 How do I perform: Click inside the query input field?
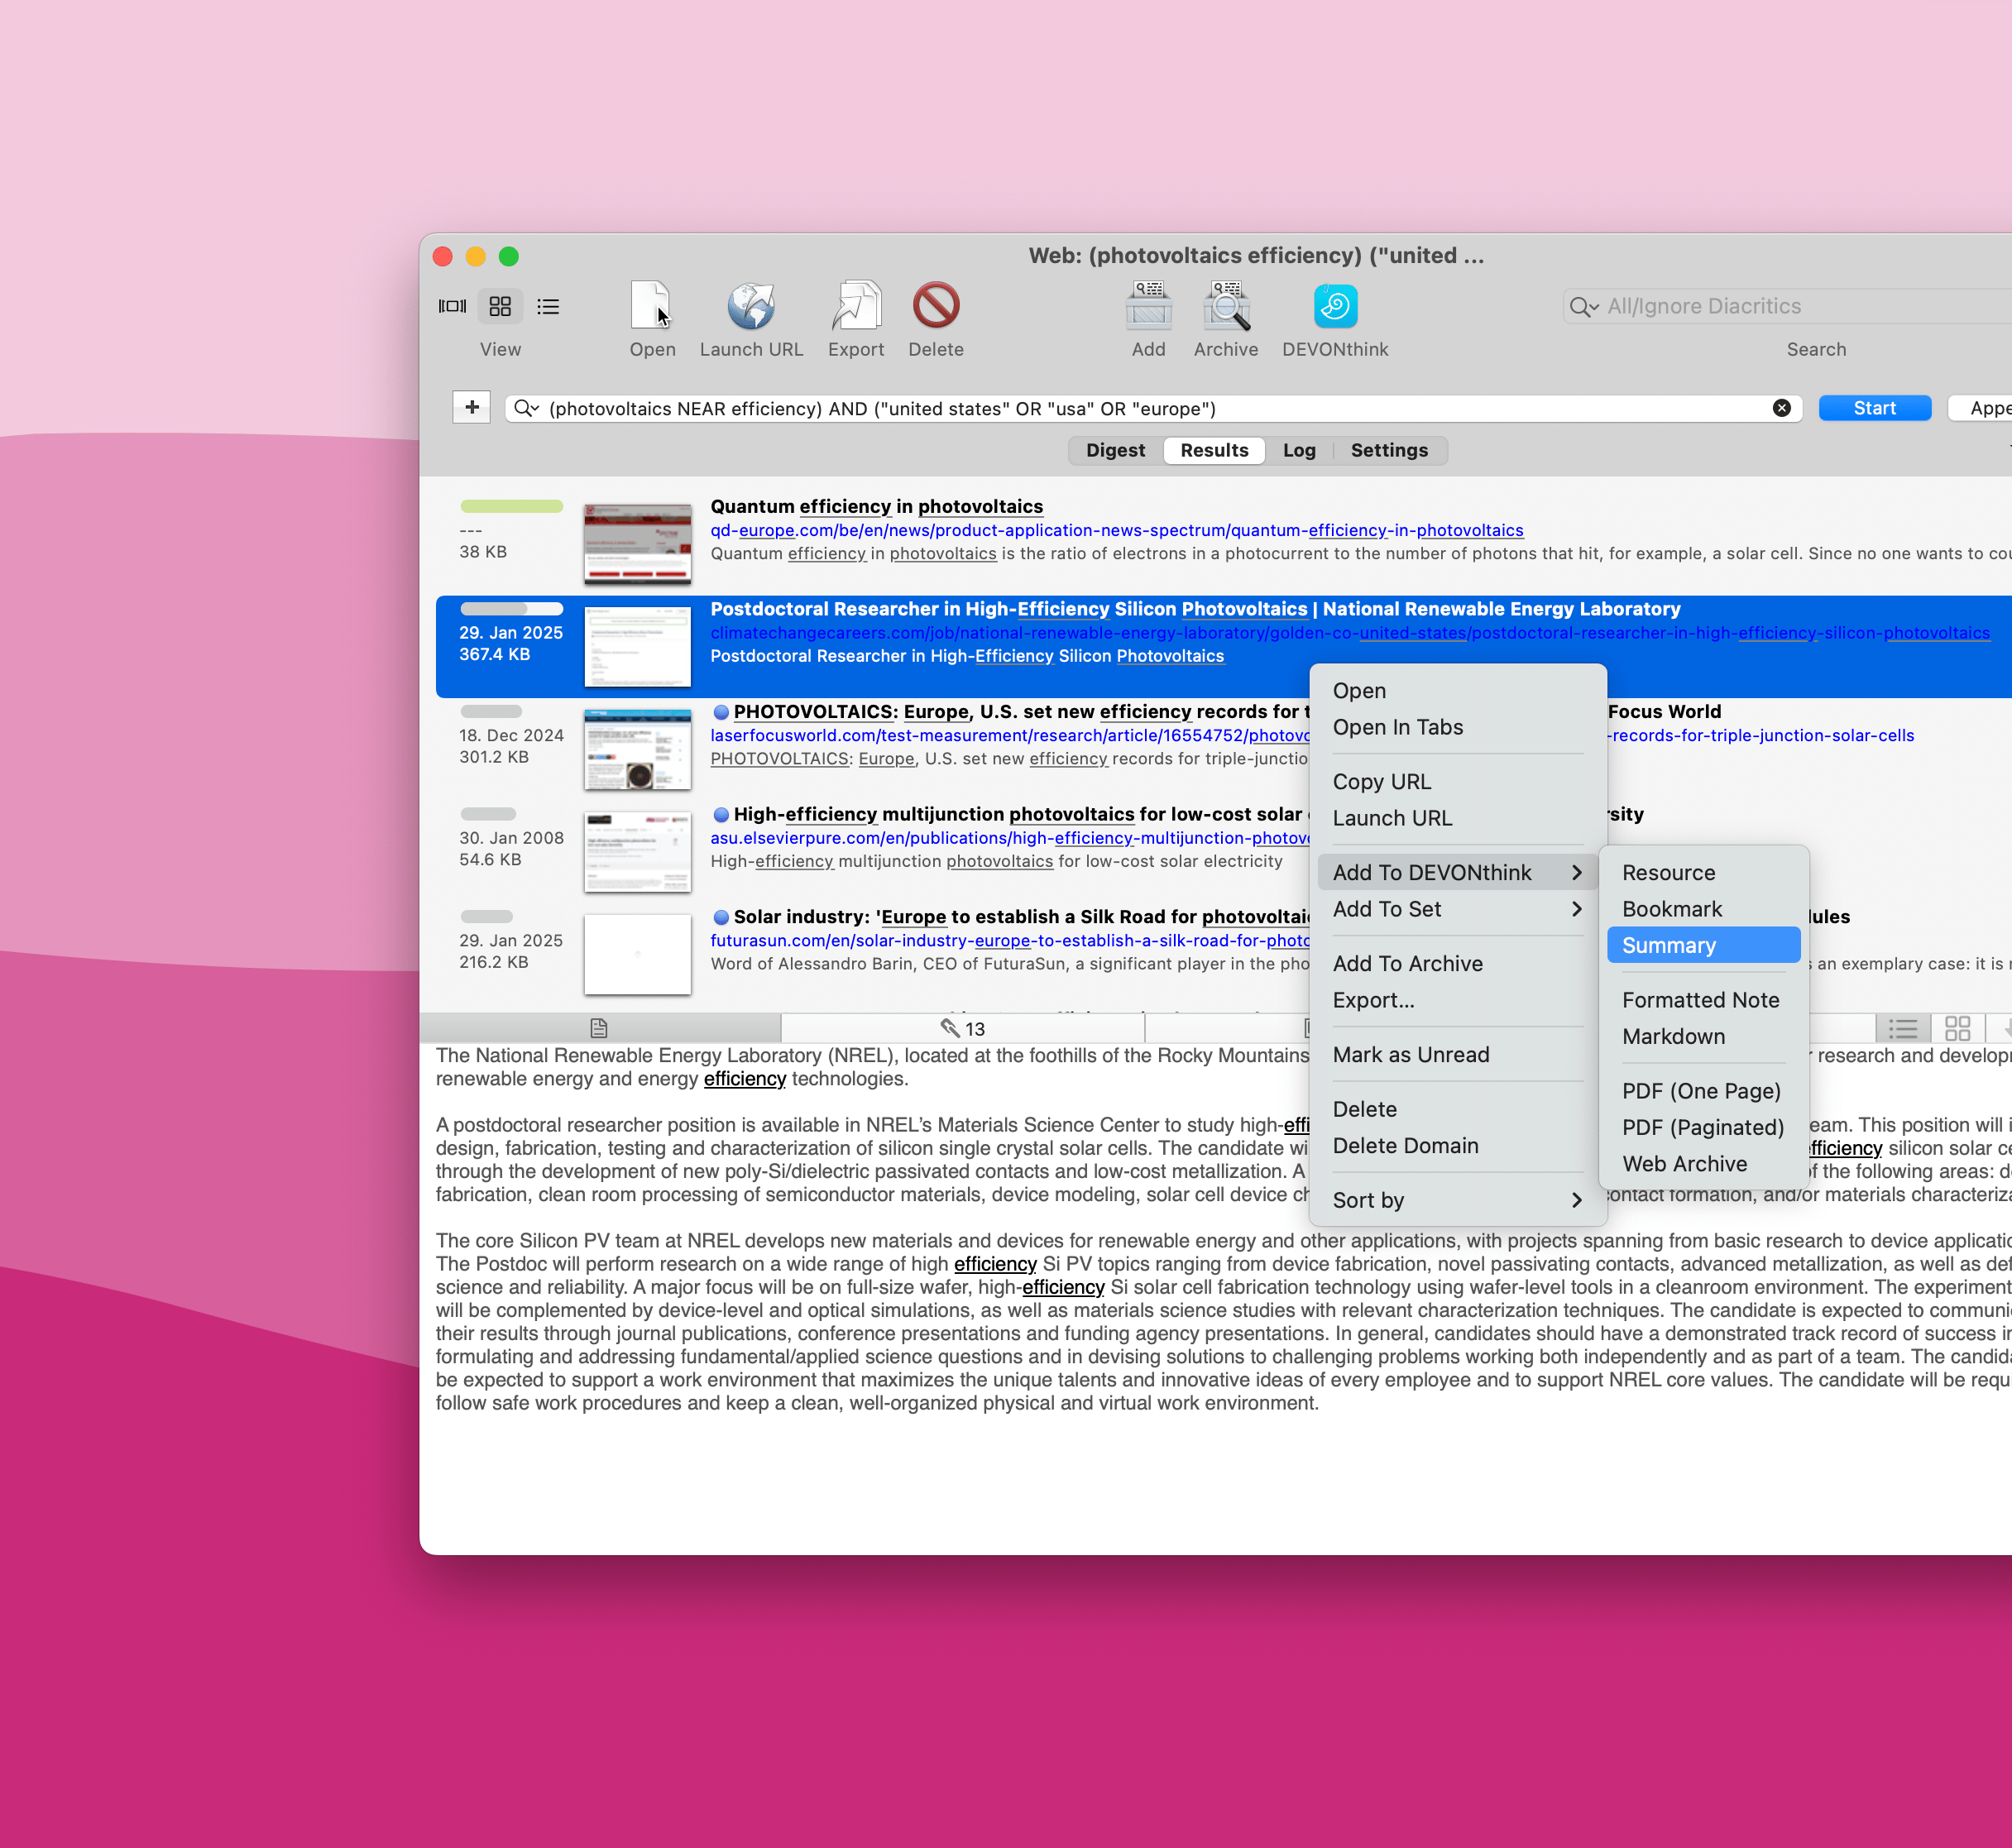tap(1155, 408)
